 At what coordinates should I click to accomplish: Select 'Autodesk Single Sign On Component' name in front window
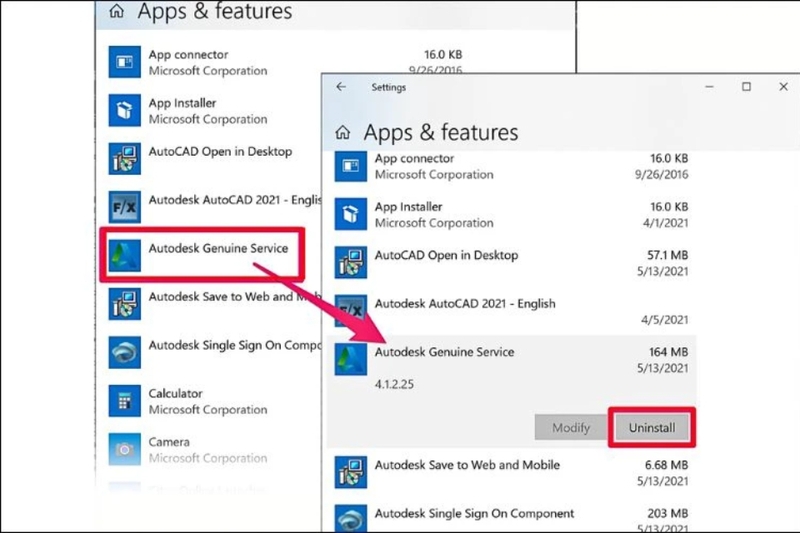pyautogui.click(x=474, y=514)
